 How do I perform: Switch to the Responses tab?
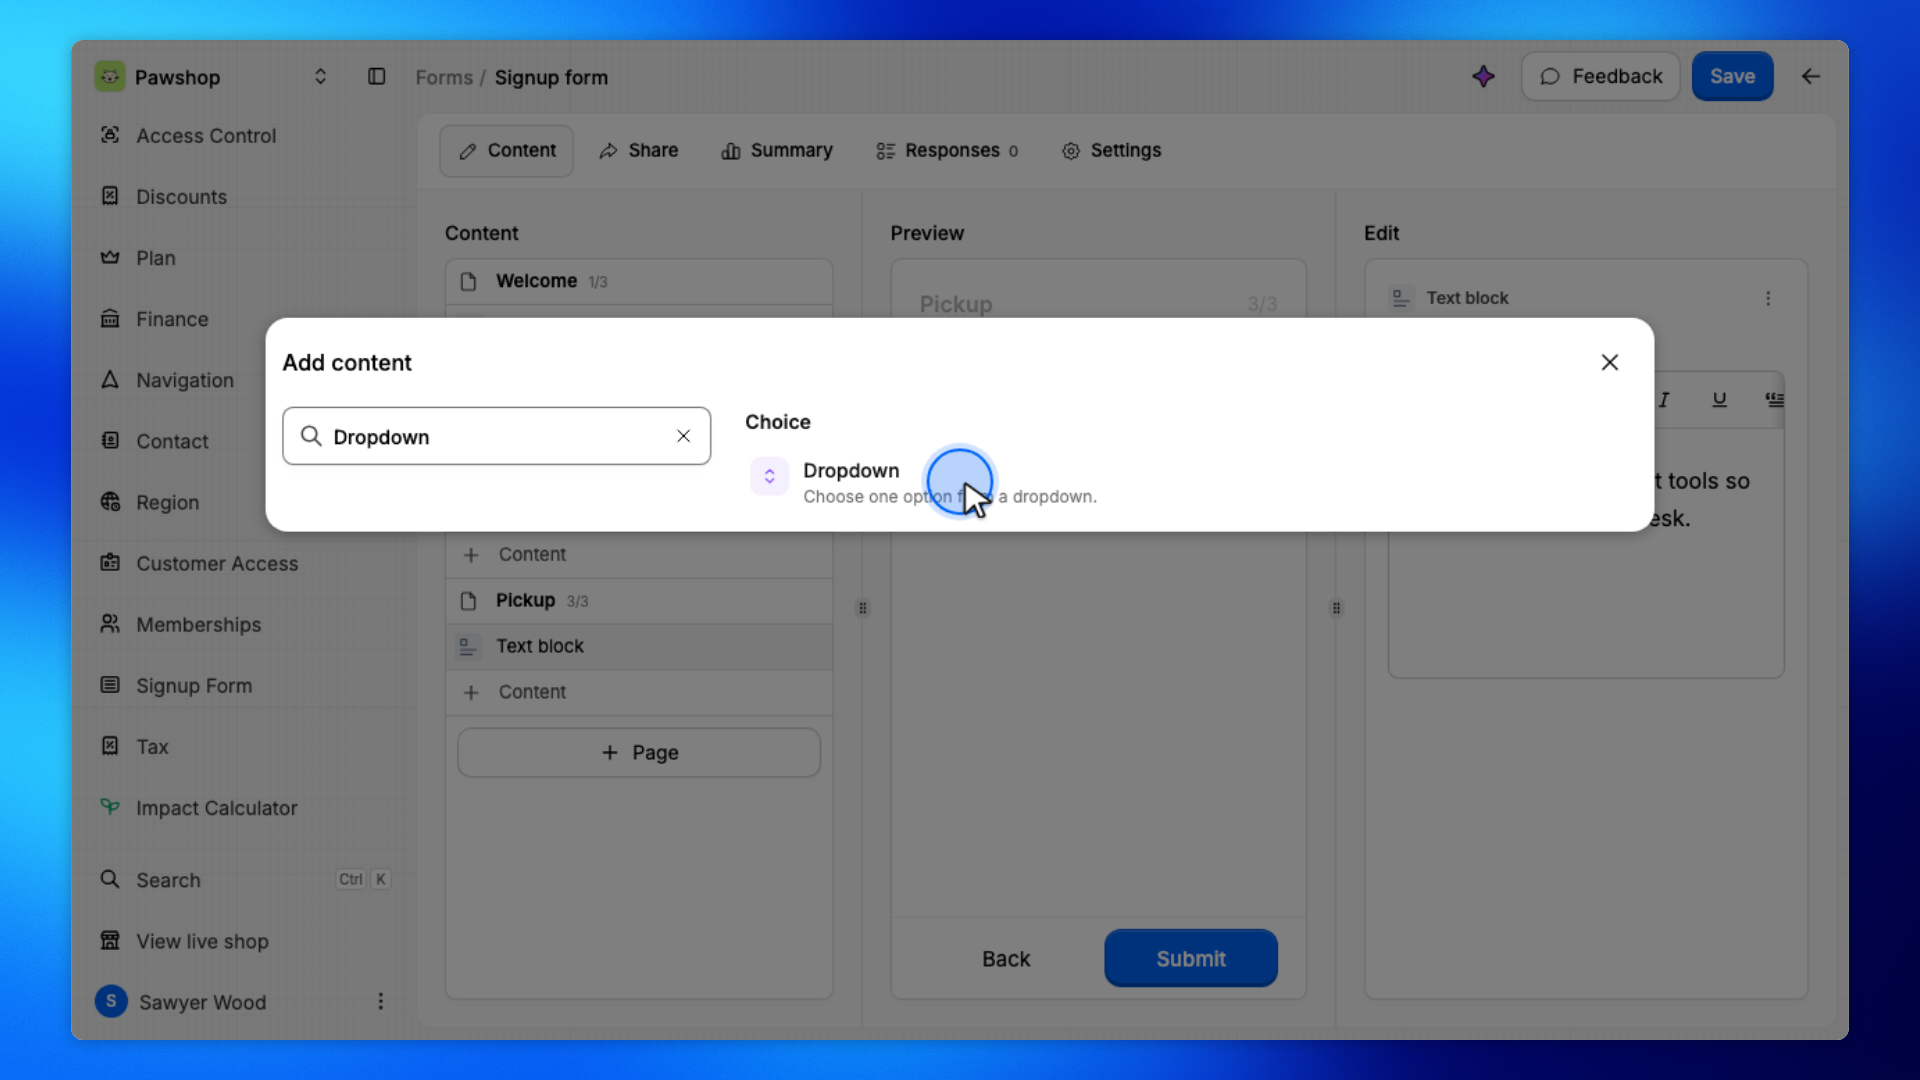click(947, 150)
